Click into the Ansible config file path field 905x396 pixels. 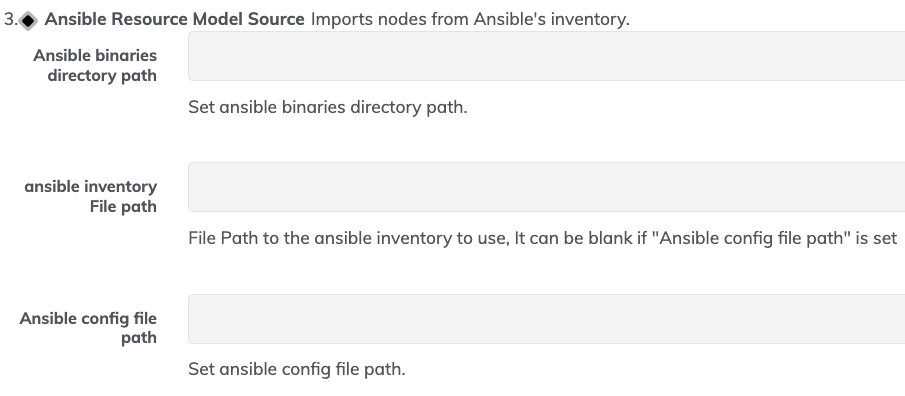tap(547, 319)
